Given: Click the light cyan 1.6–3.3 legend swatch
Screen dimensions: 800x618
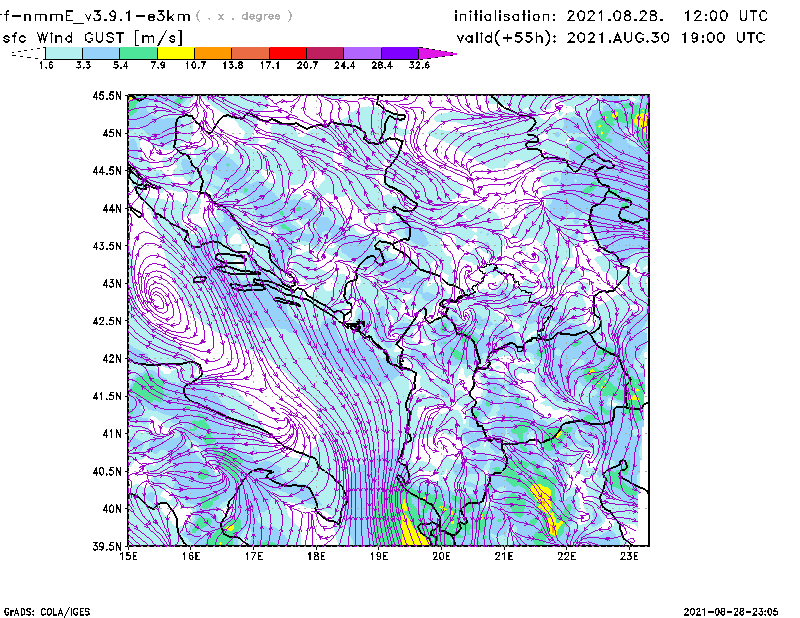Looking at the screenshot, I should point(64,53).
